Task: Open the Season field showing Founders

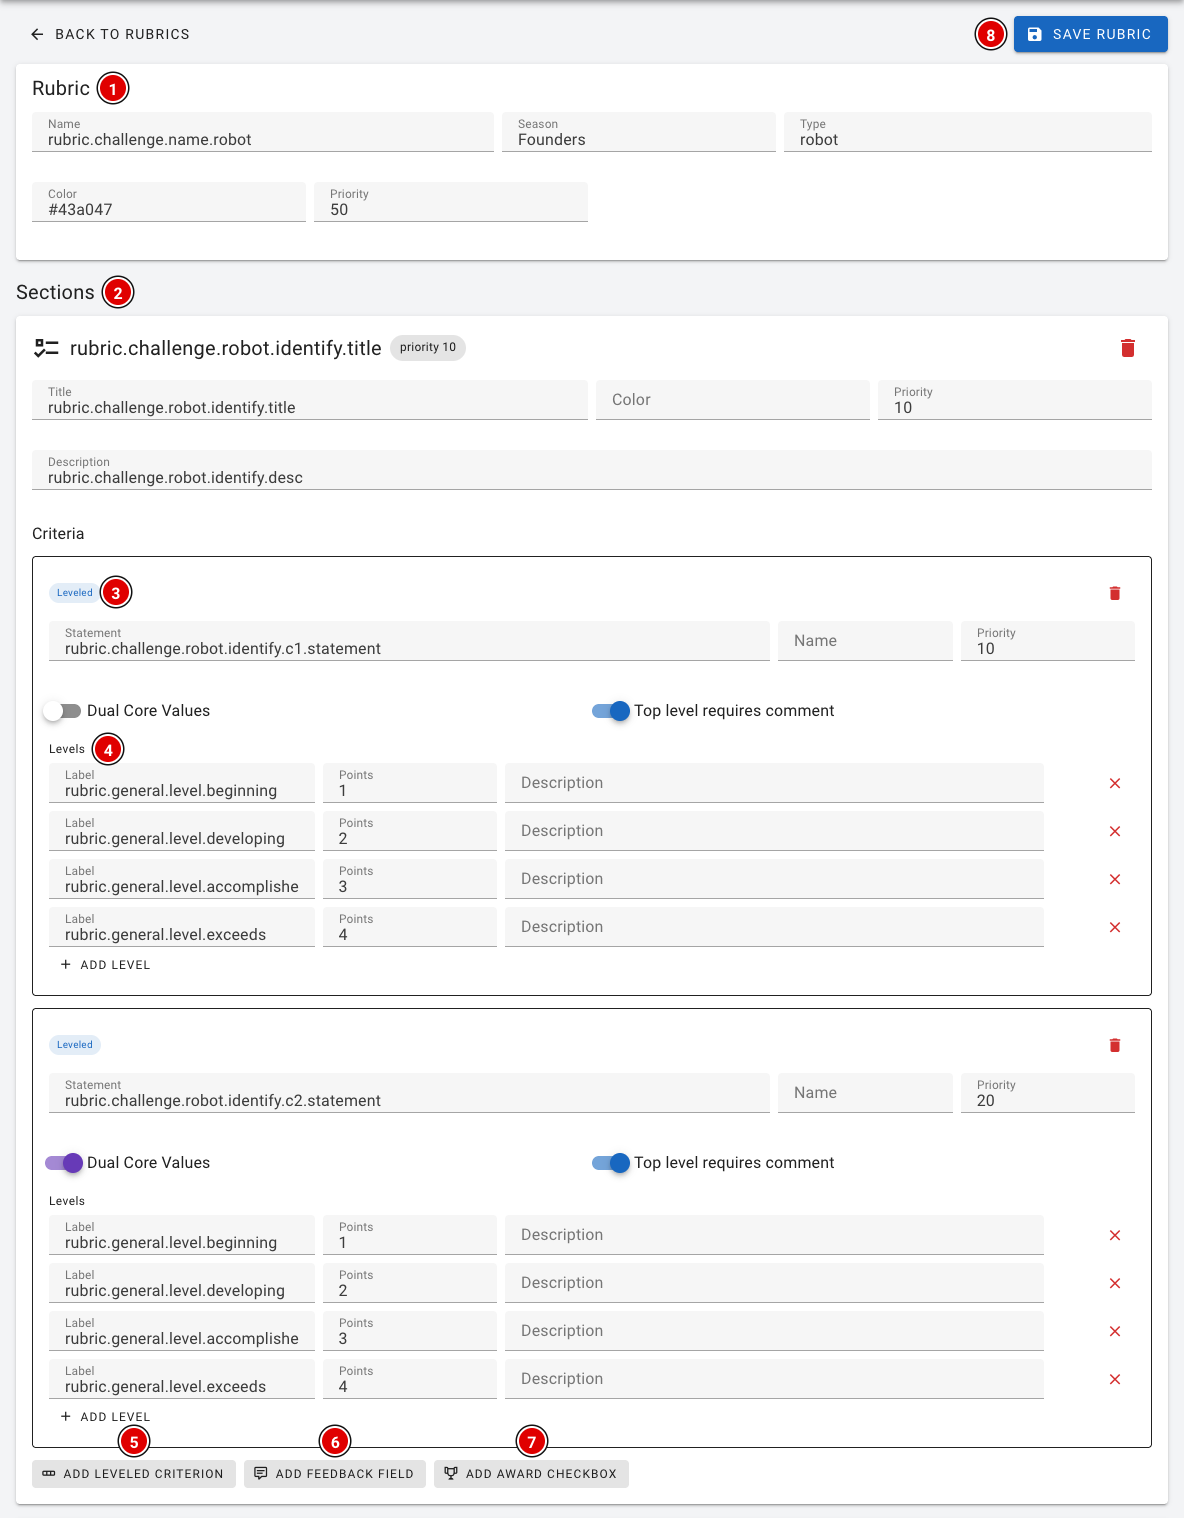Action: pyautogui.click(x=639, y=132)
